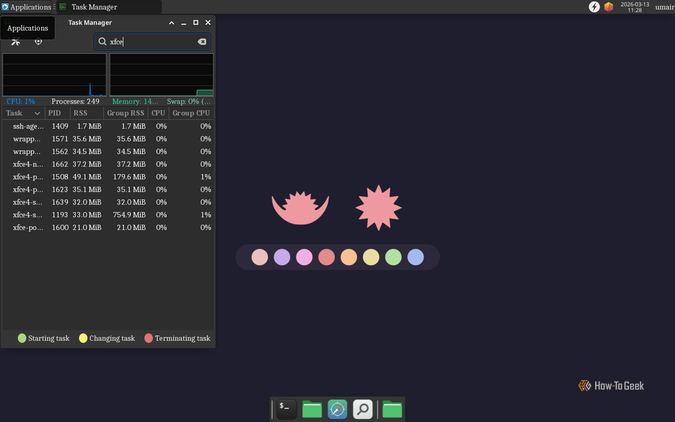The image size is (675, 422).
Task: Click the Memory: 14... status label
Action: [x=135, y=102]
